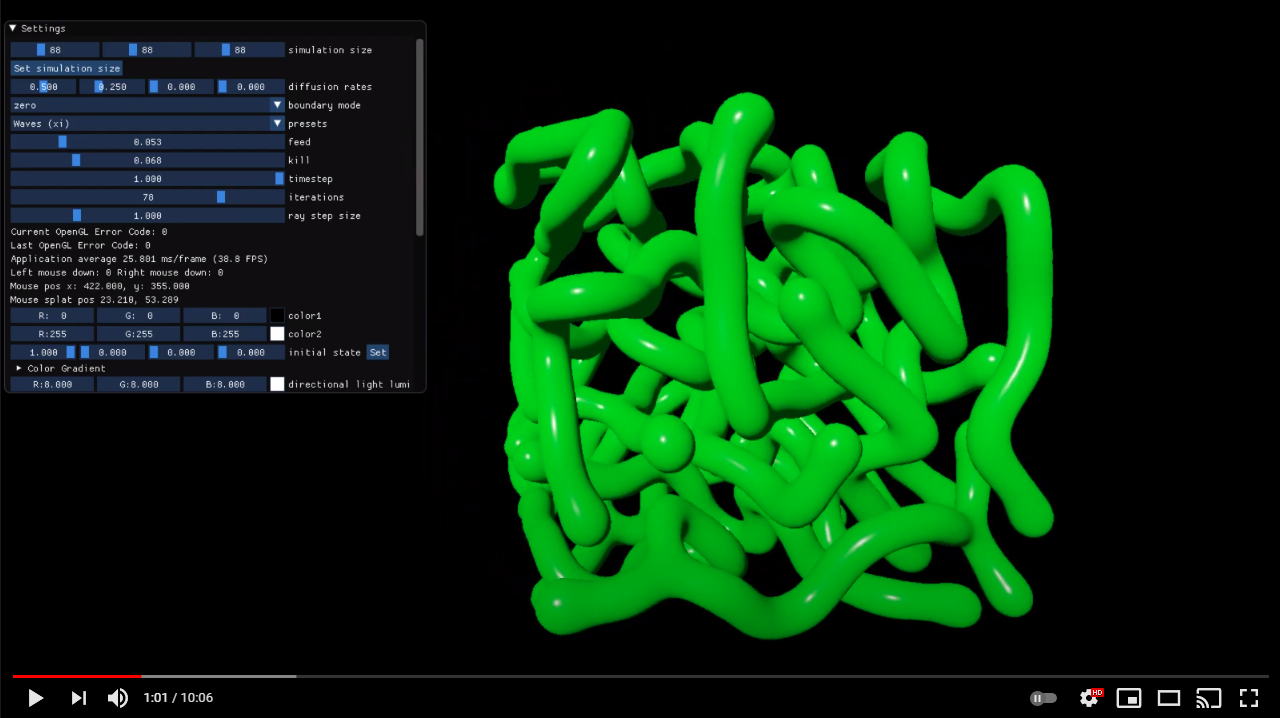Open the directional light color swatch

pyautogui.click(x=277, y=384)
